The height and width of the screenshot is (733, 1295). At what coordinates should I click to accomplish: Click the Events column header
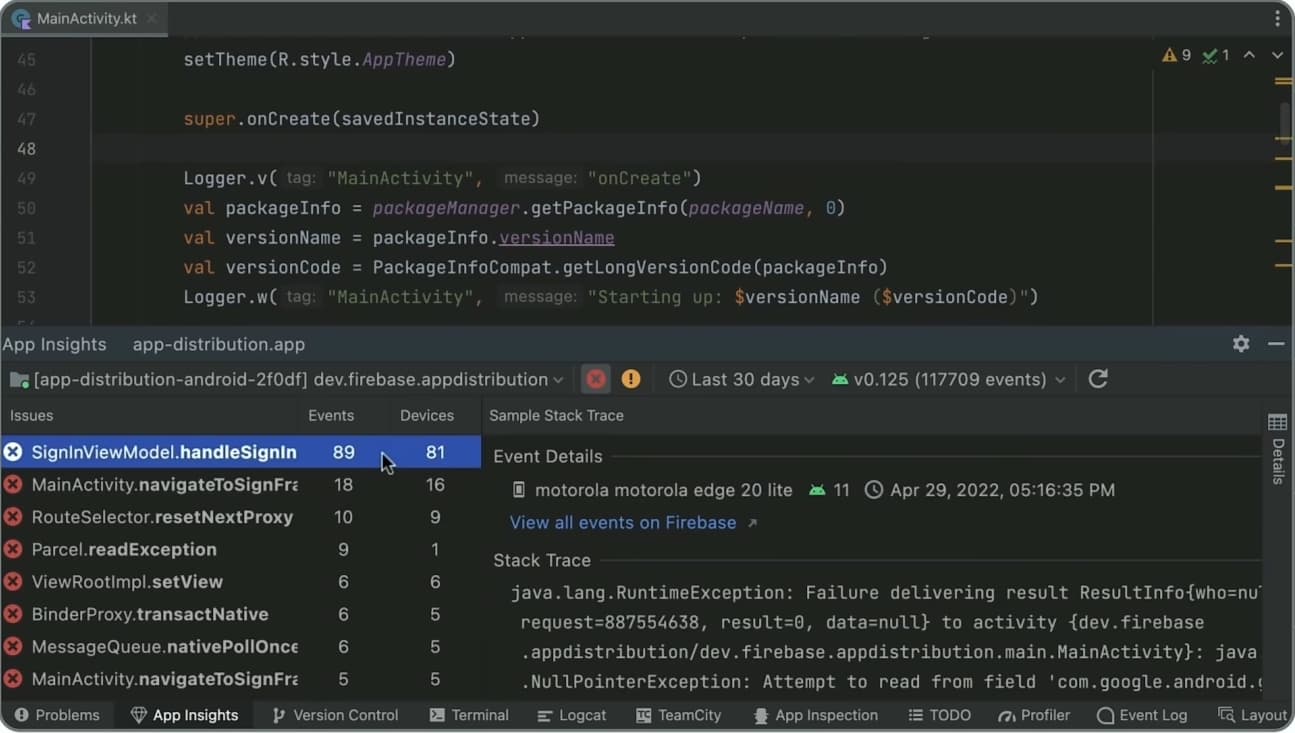tap(331, 415)
